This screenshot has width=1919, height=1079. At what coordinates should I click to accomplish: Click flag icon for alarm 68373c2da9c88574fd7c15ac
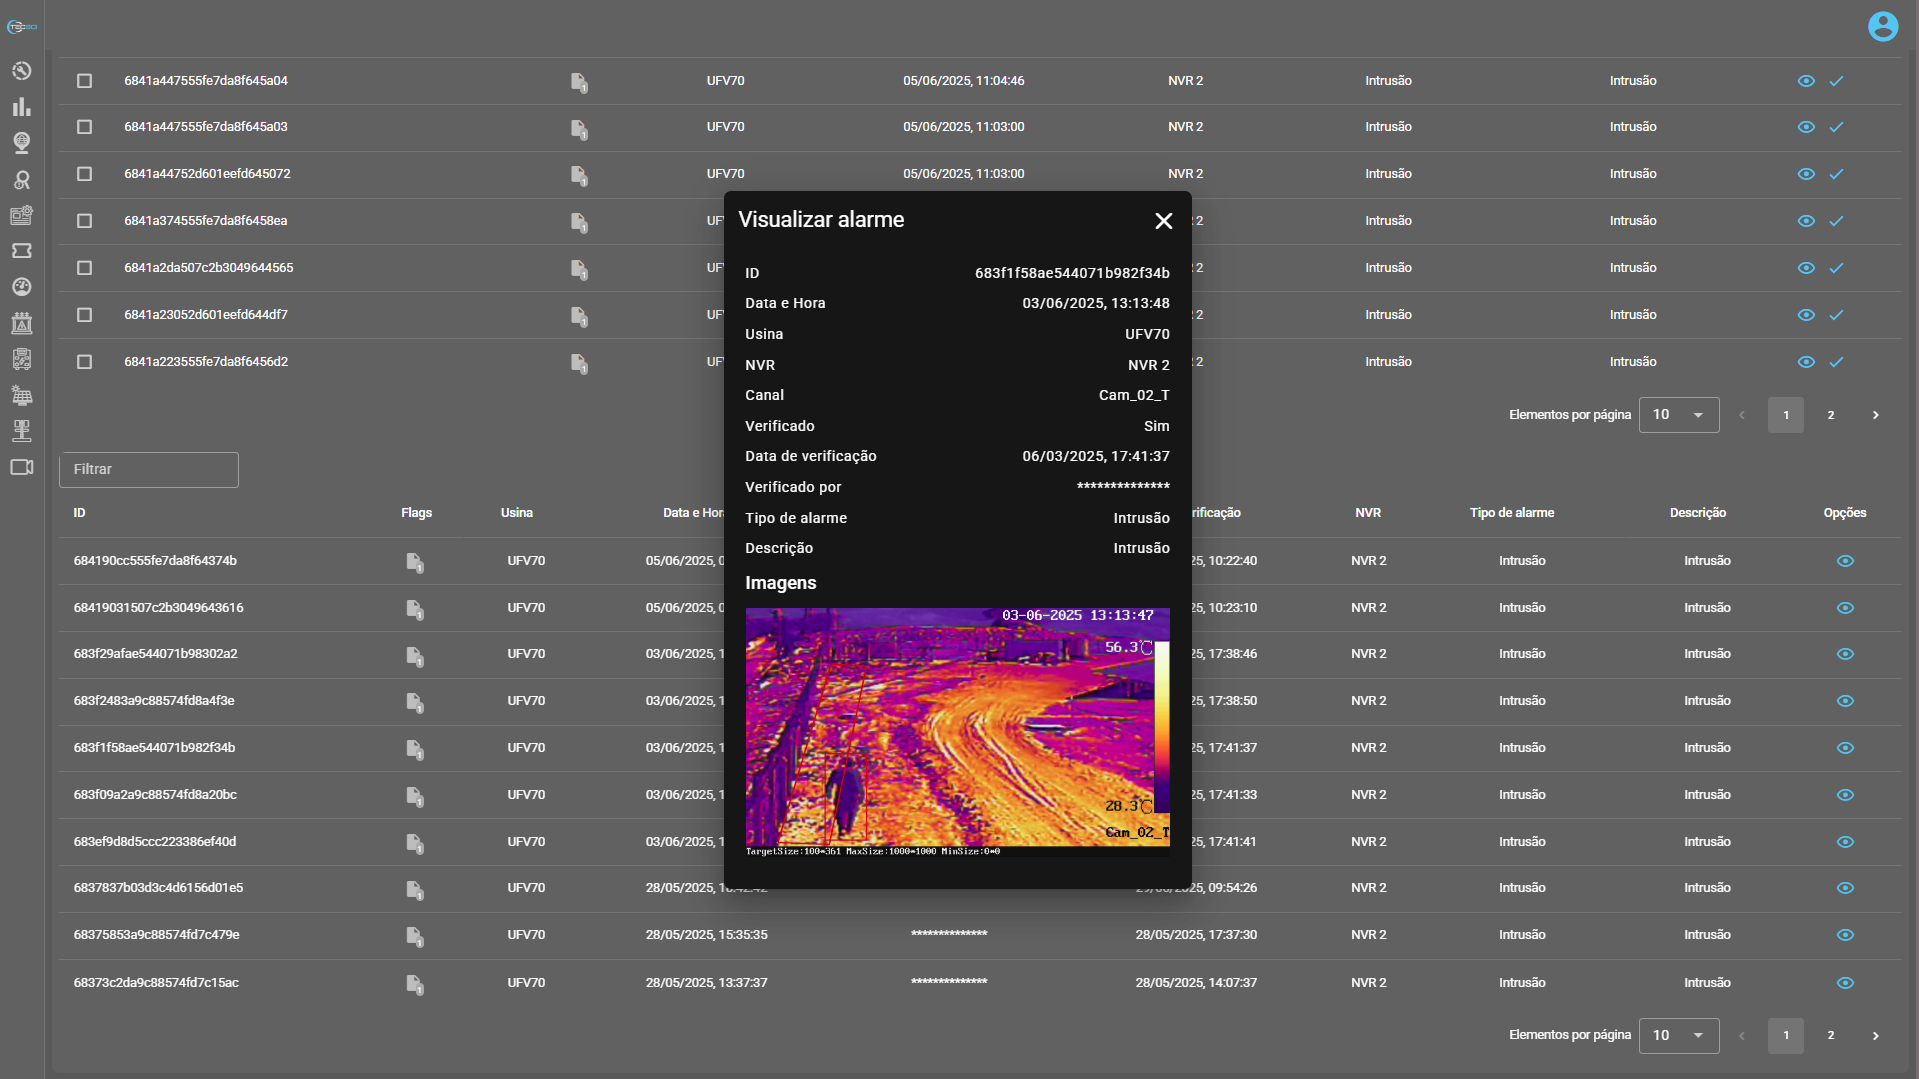(x=415, y=984)
